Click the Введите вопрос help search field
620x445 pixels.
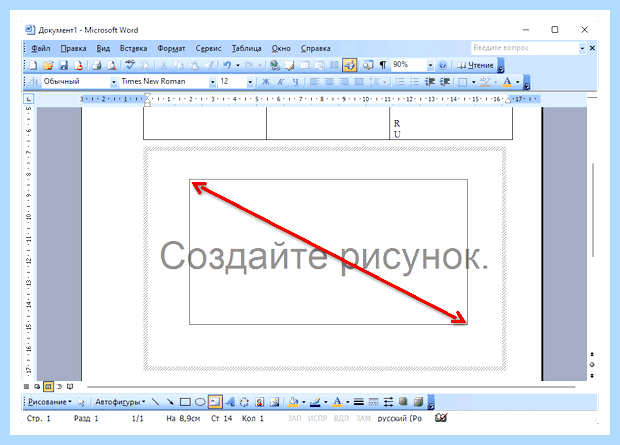click(x=525, y=48)
